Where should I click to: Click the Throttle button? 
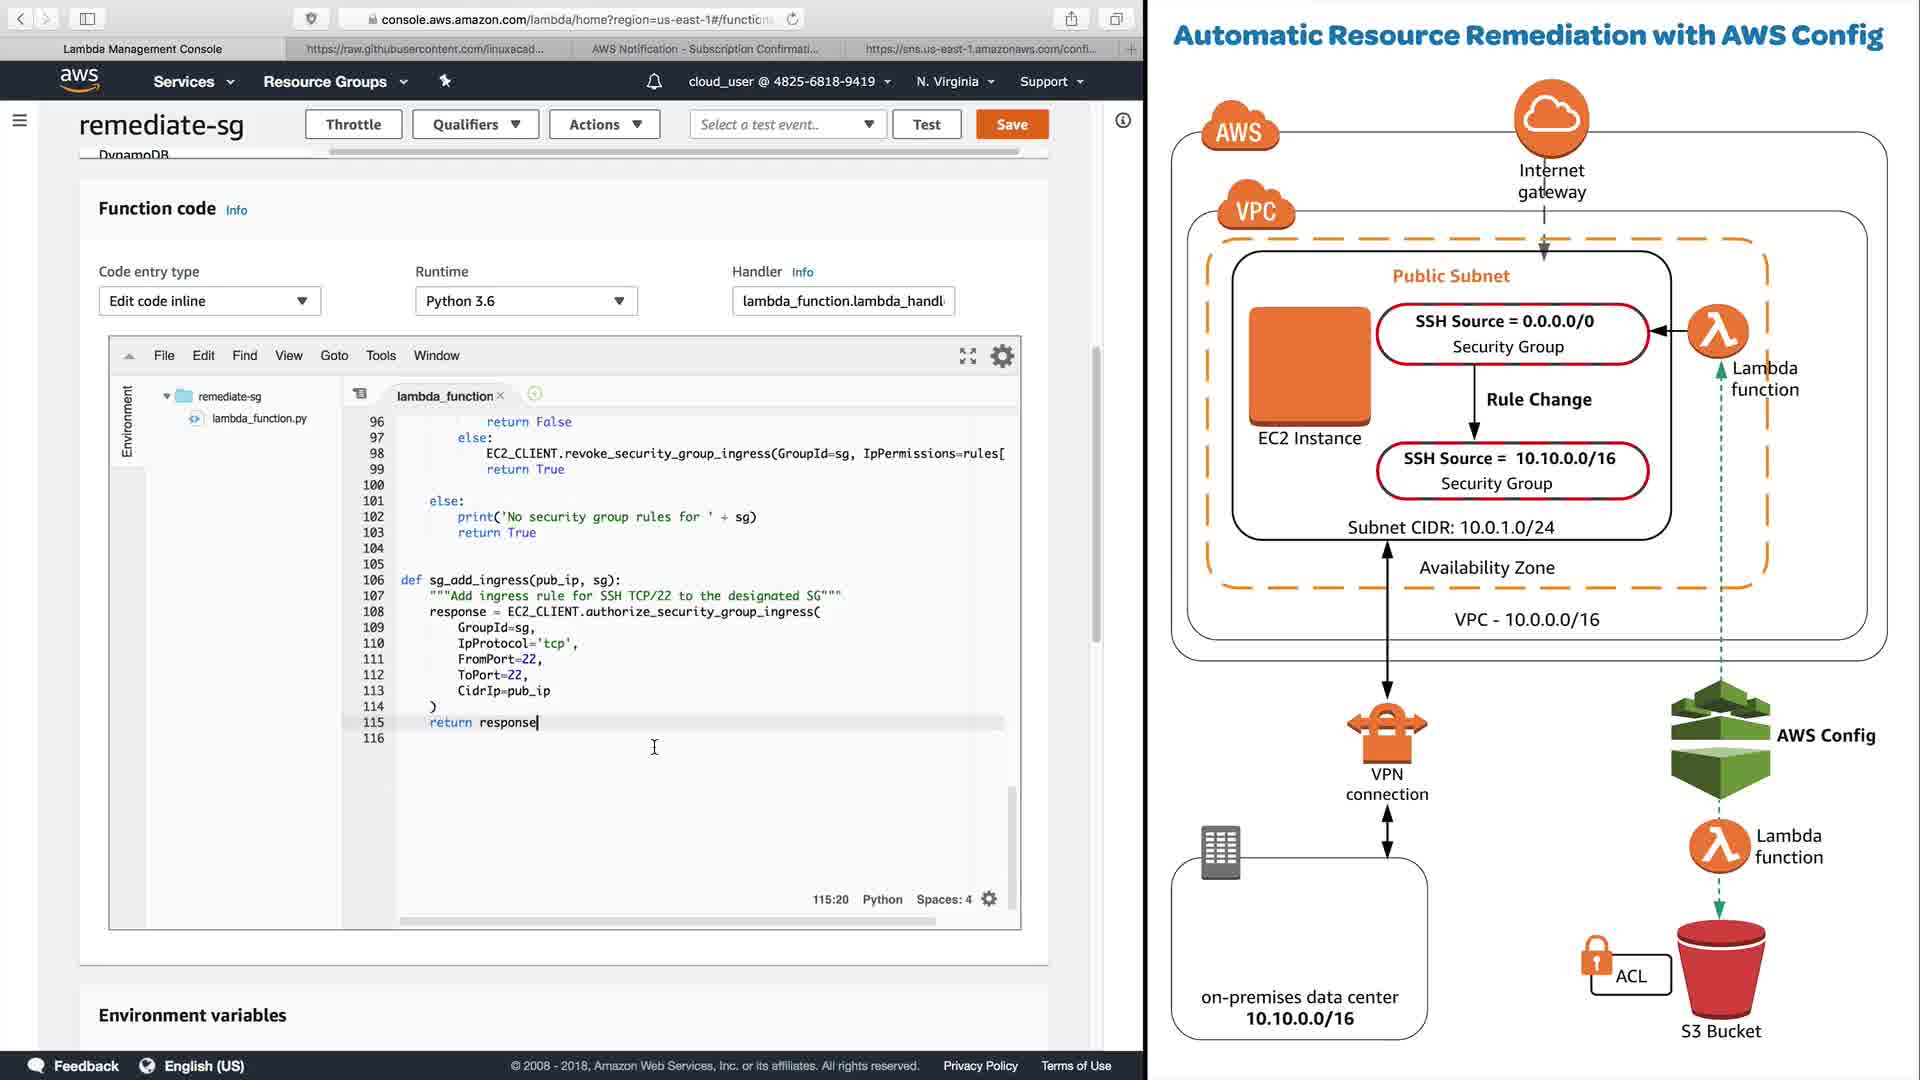[x=353, y=125]
